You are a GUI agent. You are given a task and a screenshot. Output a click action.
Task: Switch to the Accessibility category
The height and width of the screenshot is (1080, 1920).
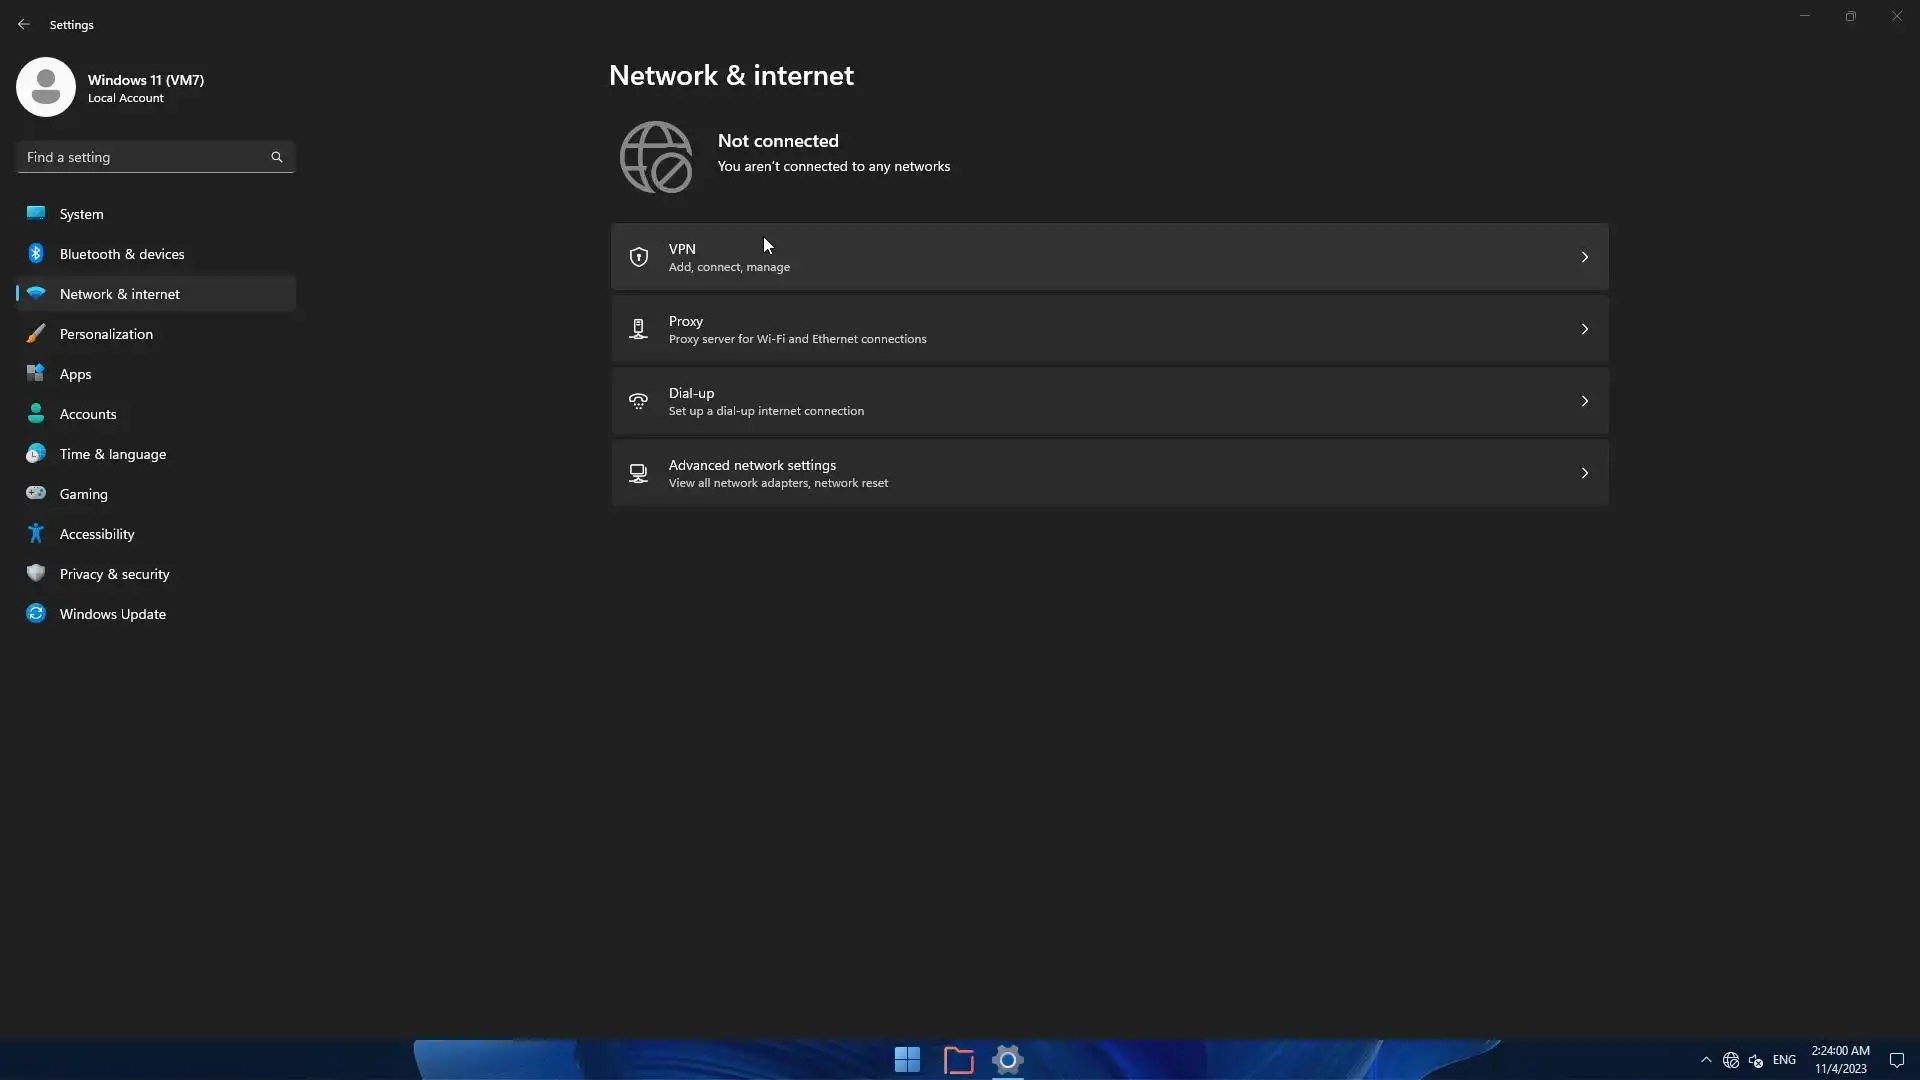pos(97,534)
